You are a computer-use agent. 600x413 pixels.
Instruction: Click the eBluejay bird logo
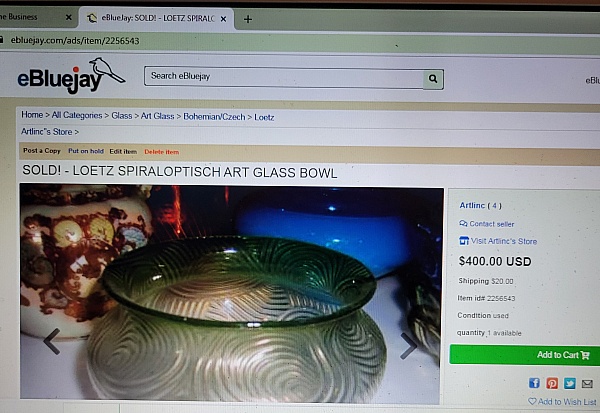point(71,76)
